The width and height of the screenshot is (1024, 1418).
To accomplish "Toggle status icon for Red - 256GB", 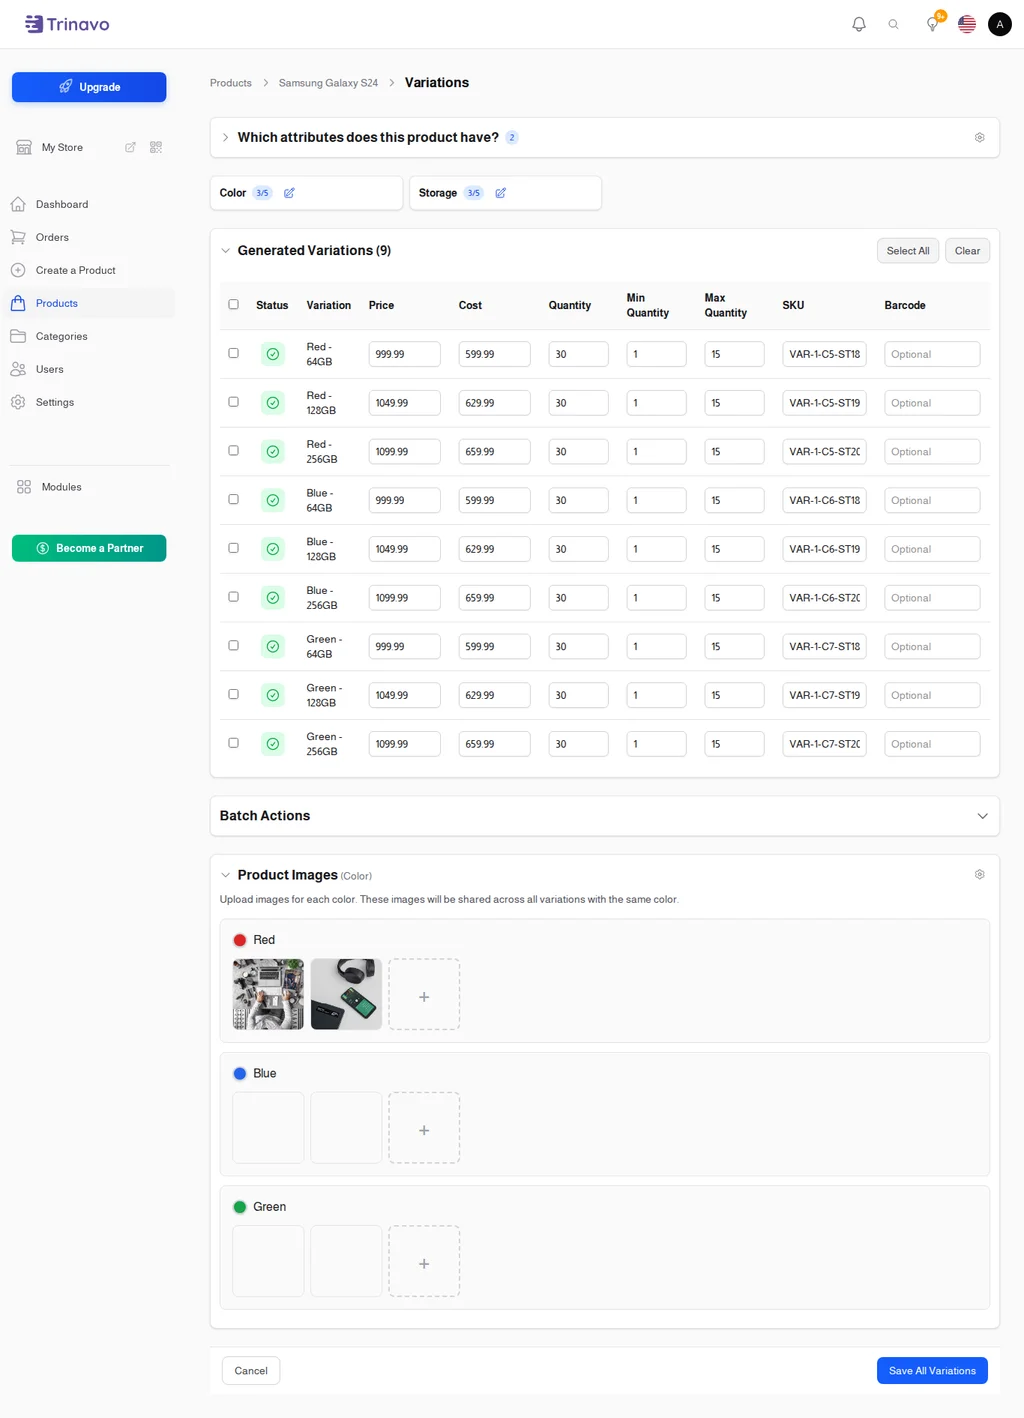I will [272, 452].
